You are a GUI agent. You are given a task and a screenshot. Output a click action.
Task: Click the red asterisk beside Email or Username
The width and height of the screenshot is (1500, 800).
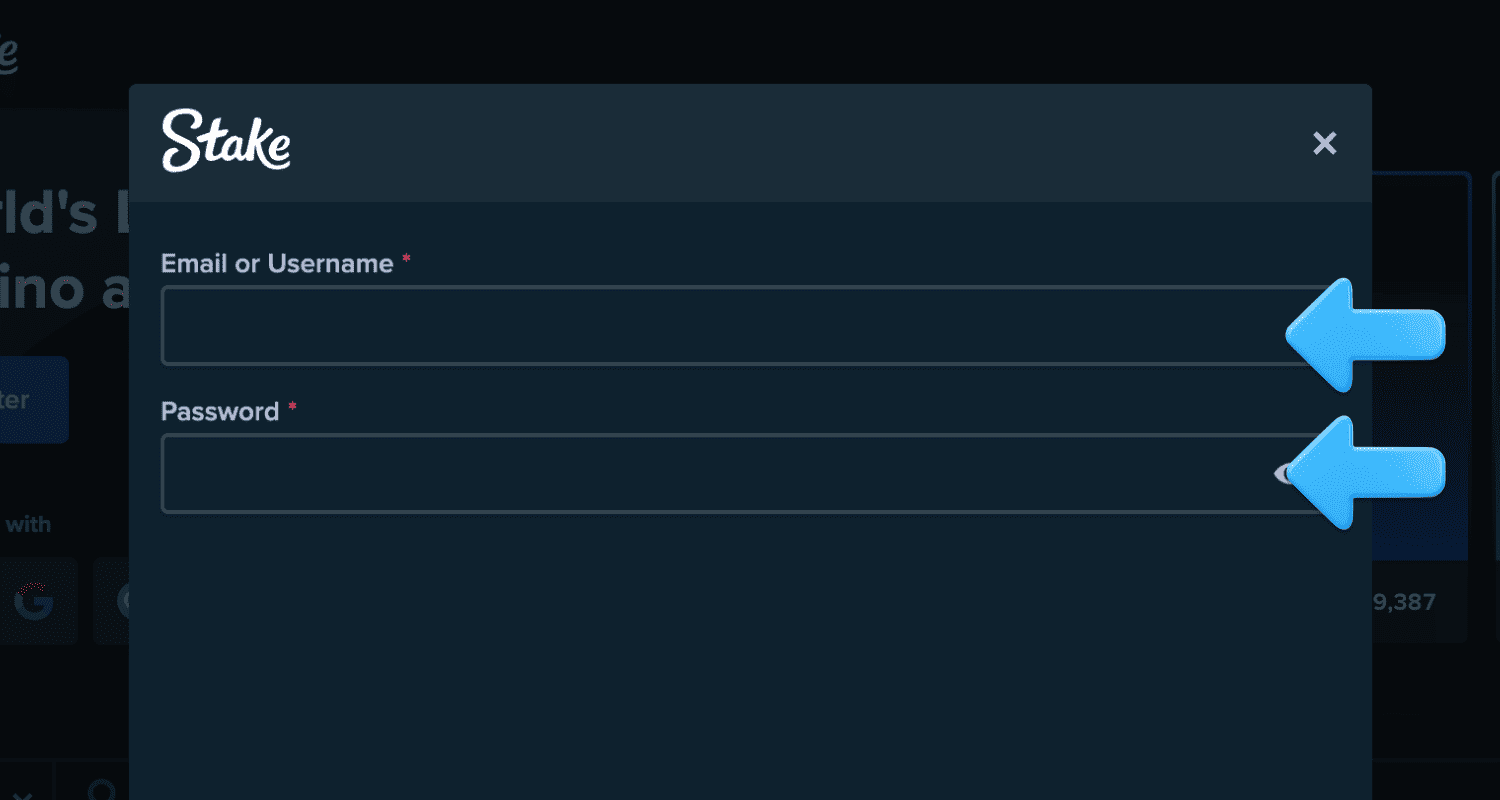[406, 260]
